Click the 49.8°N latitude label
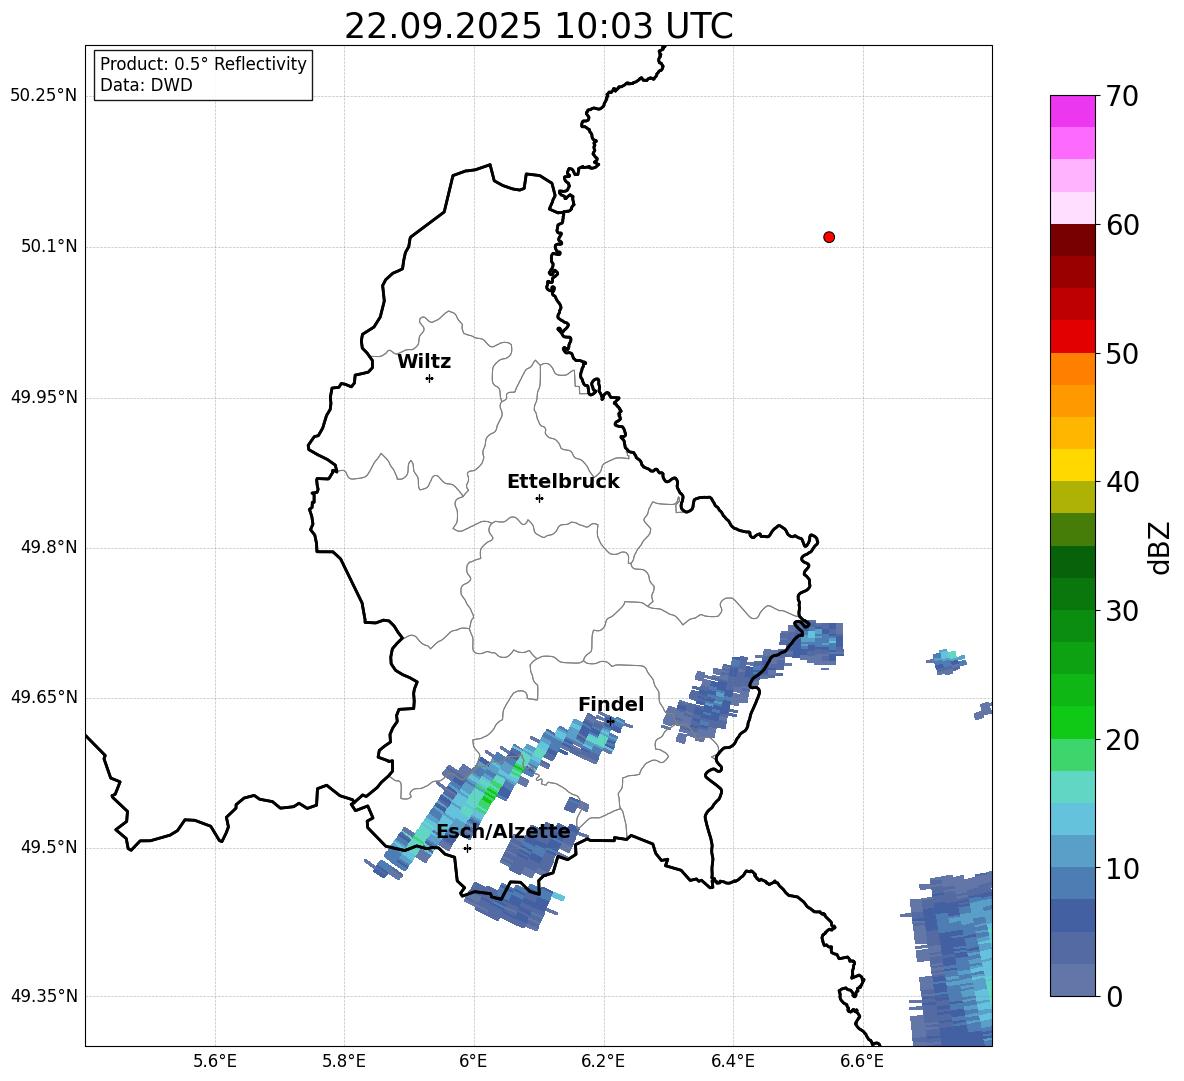 pyautogui.click(x=48, y=547)
